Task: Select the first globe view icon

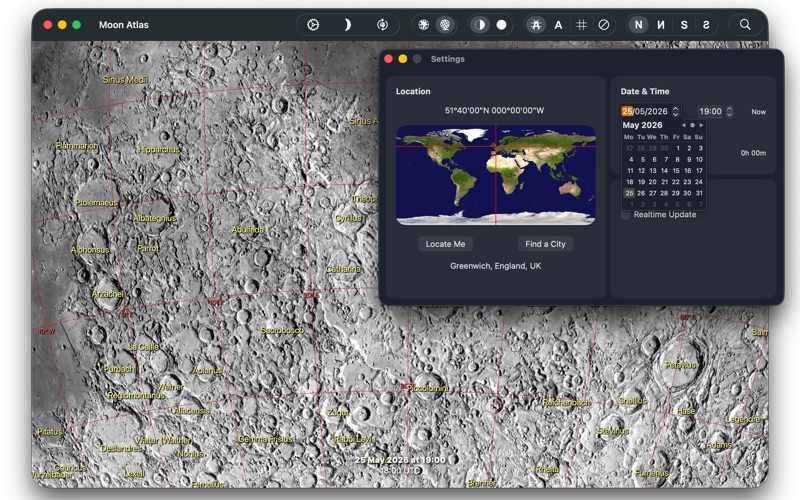Action: [x=423, y=24]
